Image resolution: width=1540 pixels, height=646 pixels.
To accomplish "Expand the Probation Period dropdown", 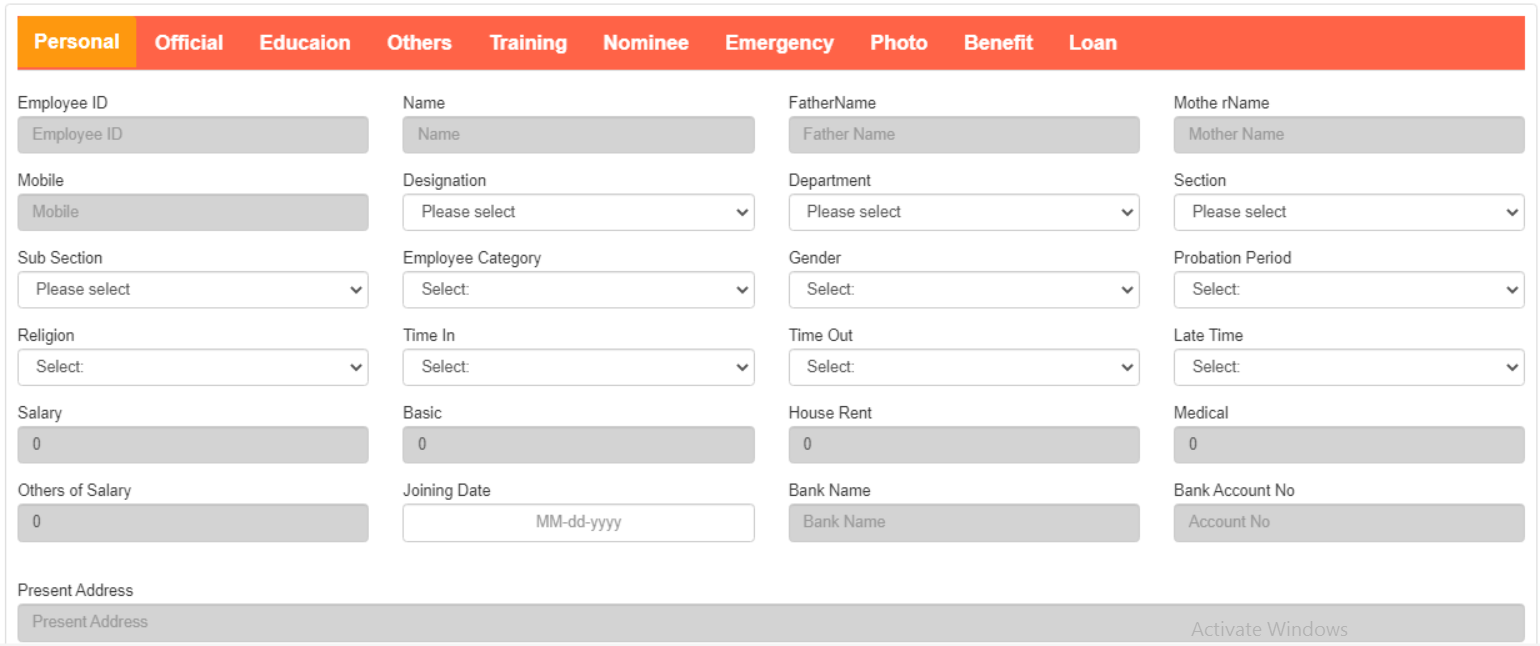I will point(1348,290).
